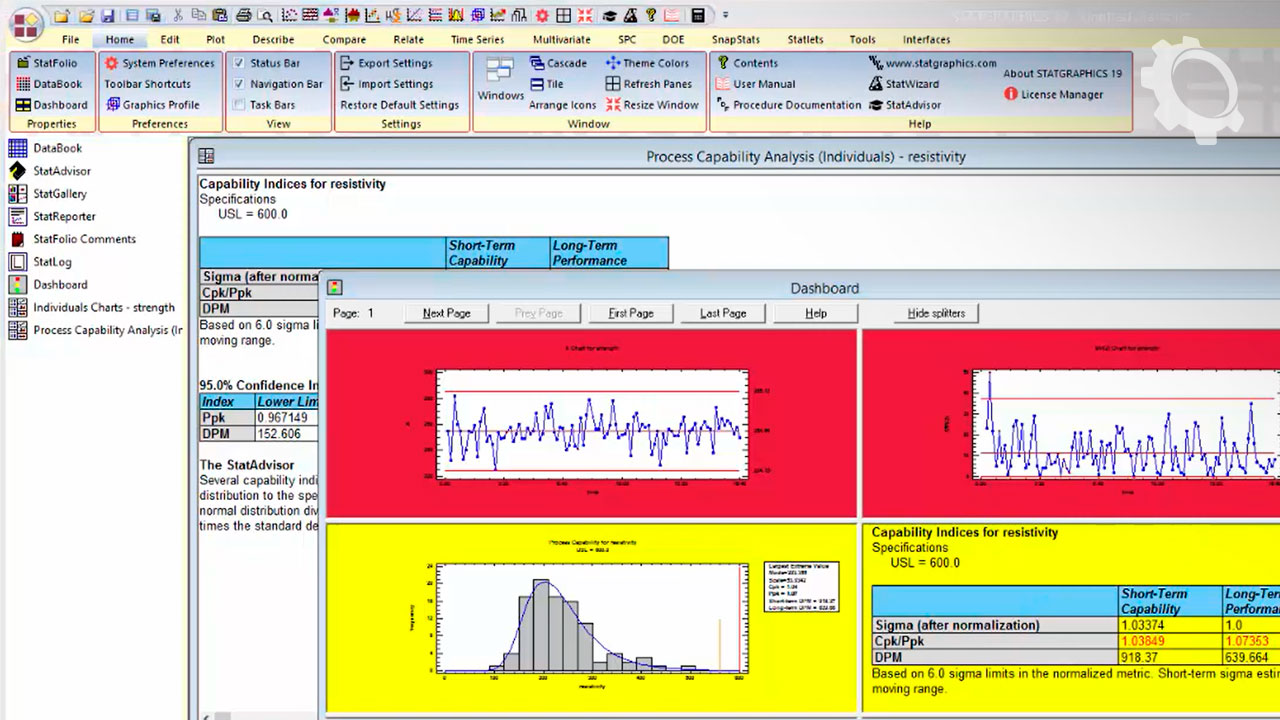Click the calculator icon in quick toolbar
The width and height of the screenshot is (1280, 720).
tap(697, 15)
